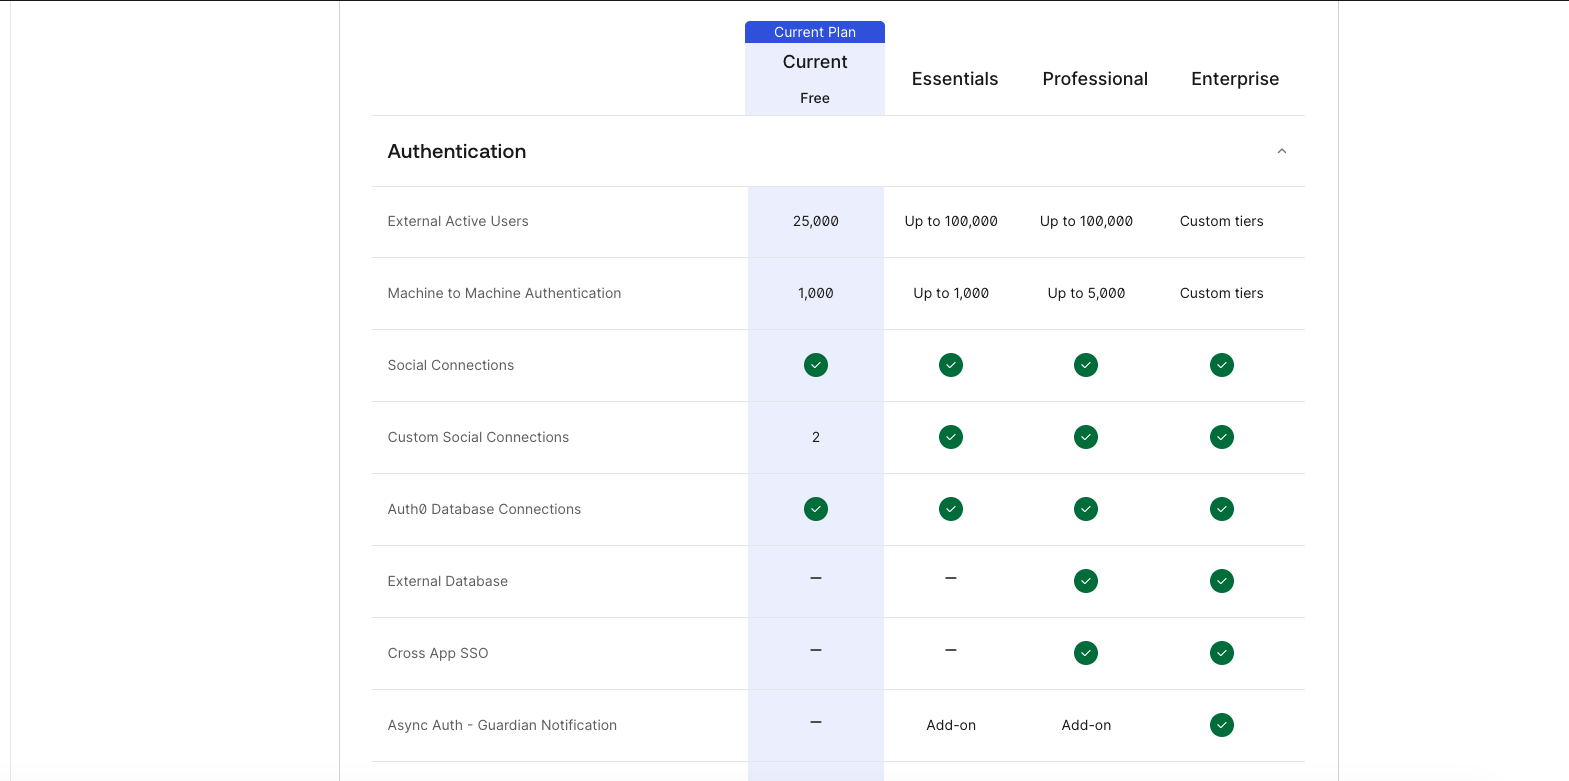1569x781 pixels.
Task: Click External Database checkmark under Professional
Action: point(1086,581)
